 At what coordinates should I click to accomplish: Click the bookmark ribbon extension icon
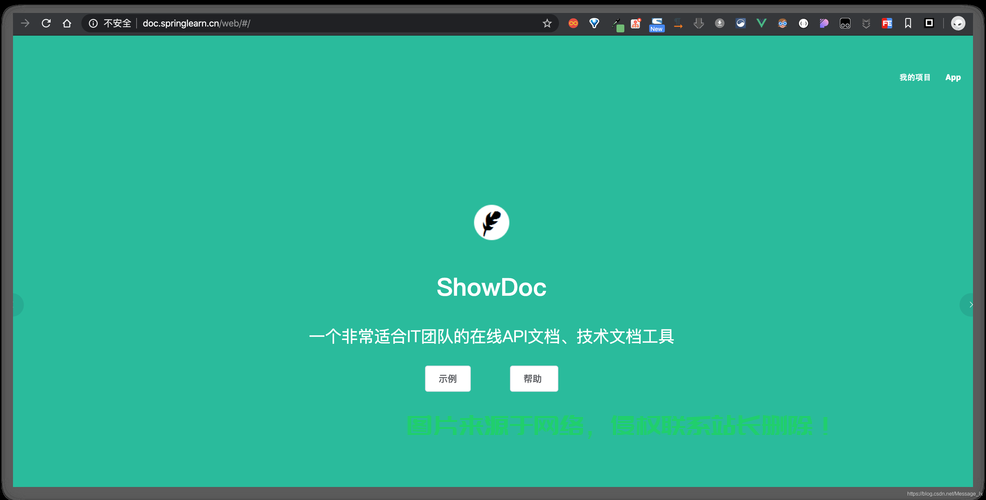click(x=908, y=23)
